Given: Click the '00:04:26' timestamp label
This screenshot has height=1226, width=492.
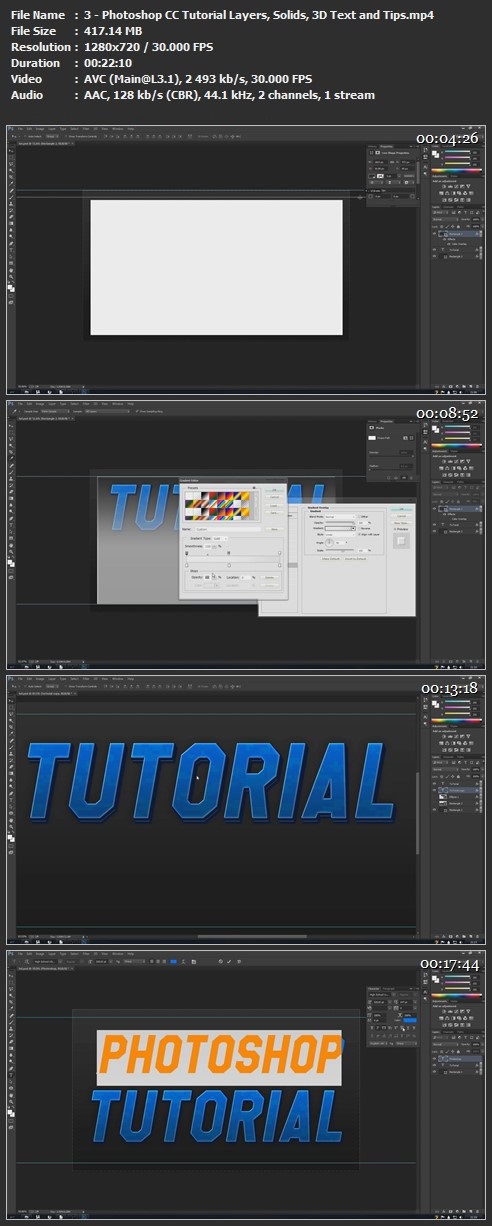Looking at the screenshot, I should click(449, 138).
